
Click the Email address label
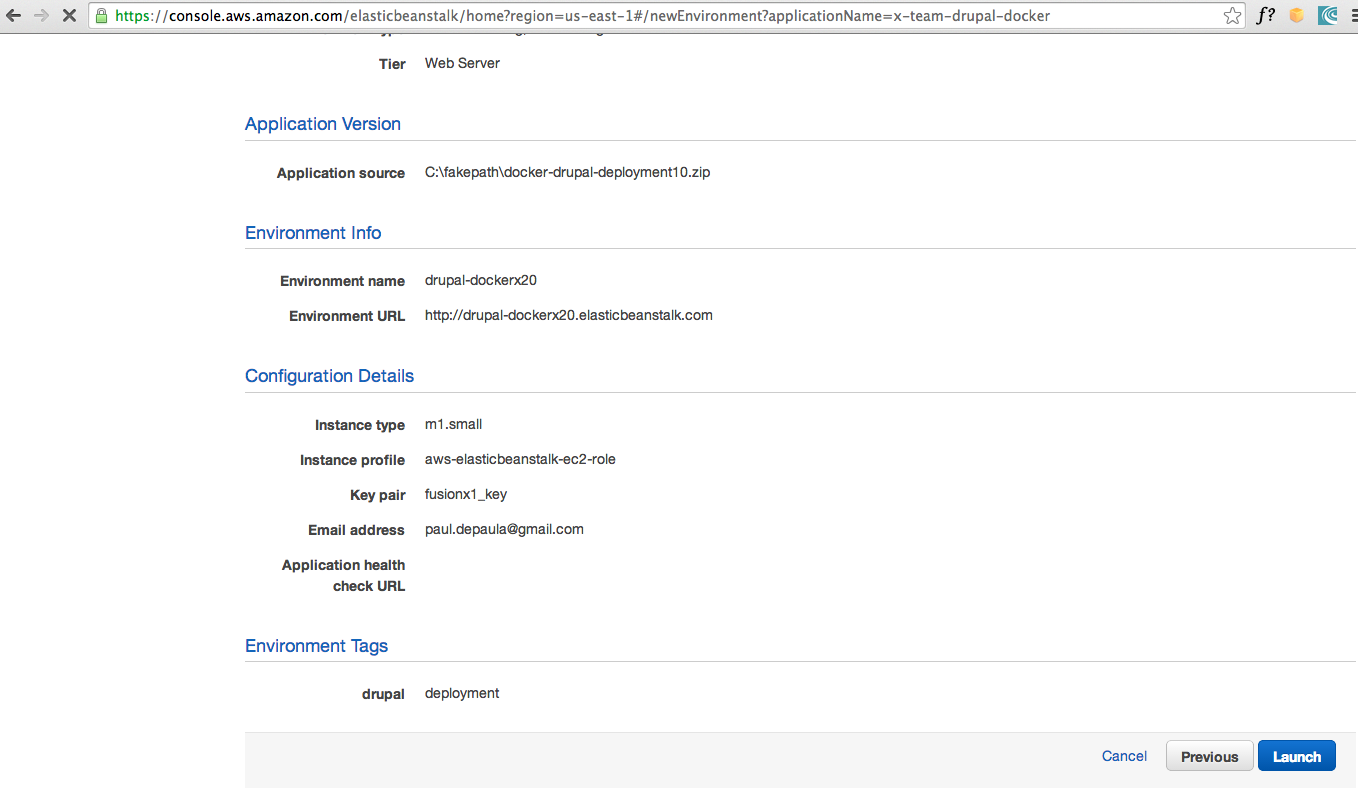(x=356, y=530)
